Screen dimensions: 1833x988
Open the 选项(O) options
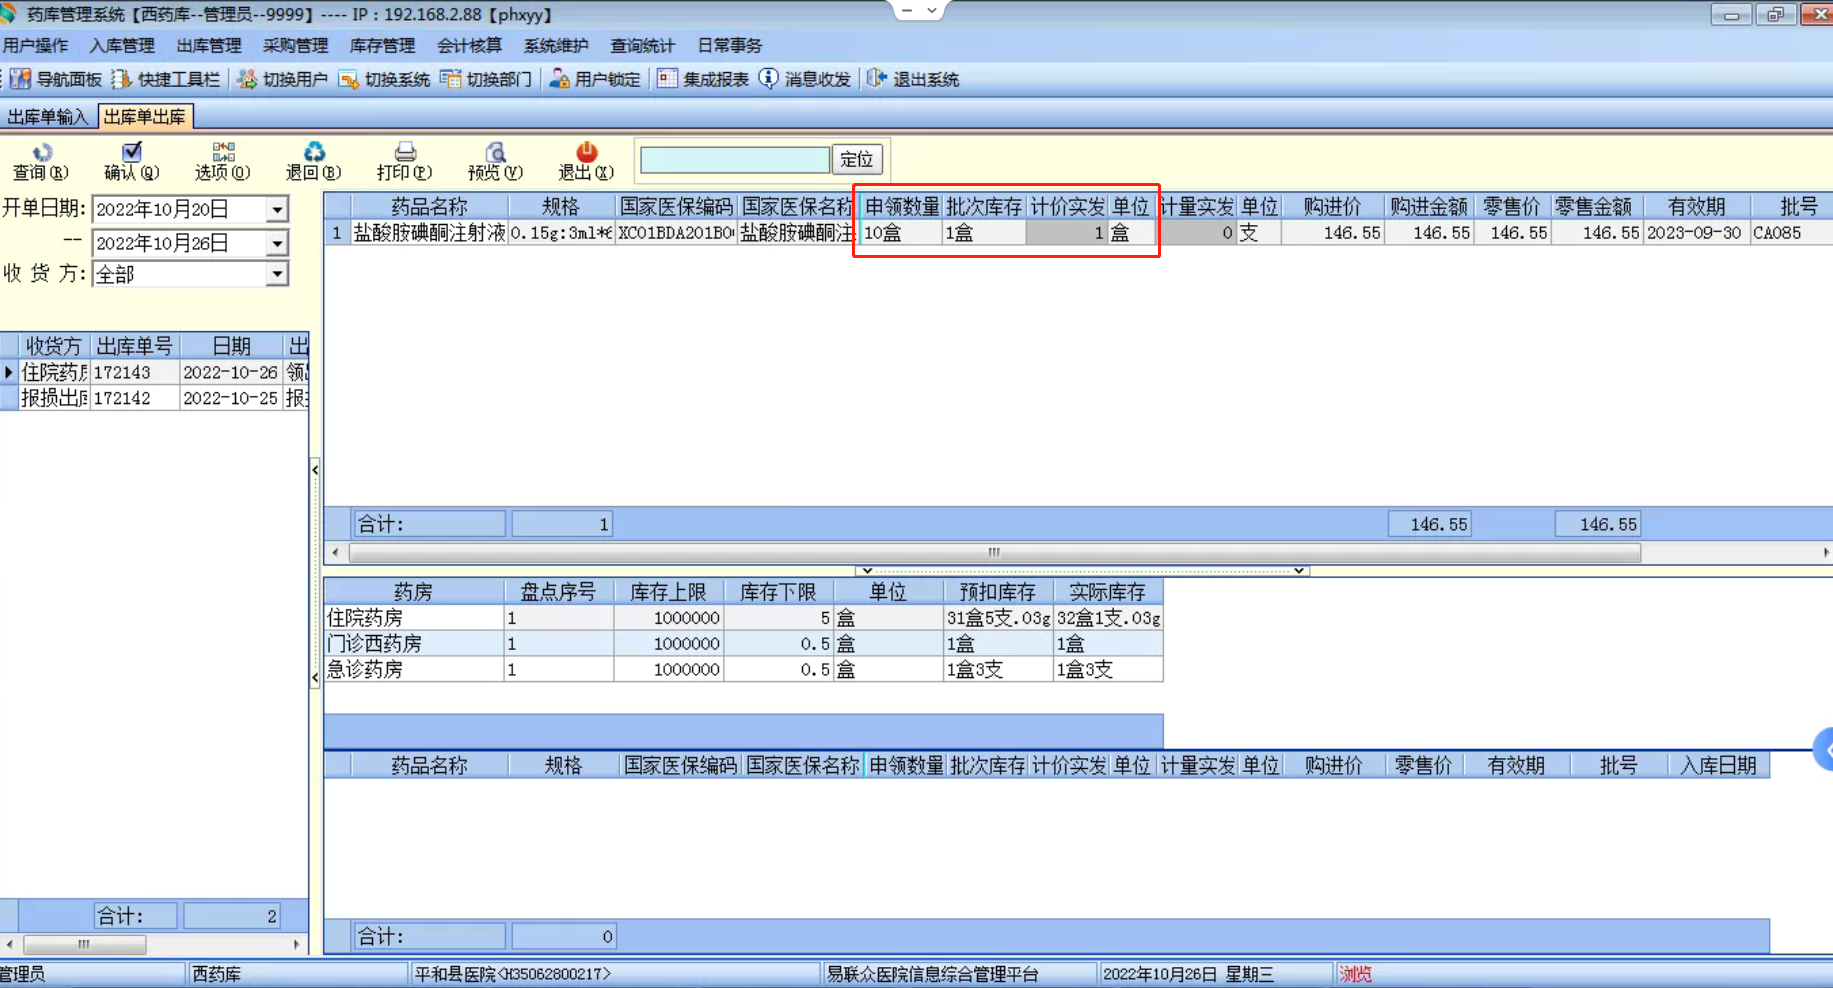click(x=223, y=162)
